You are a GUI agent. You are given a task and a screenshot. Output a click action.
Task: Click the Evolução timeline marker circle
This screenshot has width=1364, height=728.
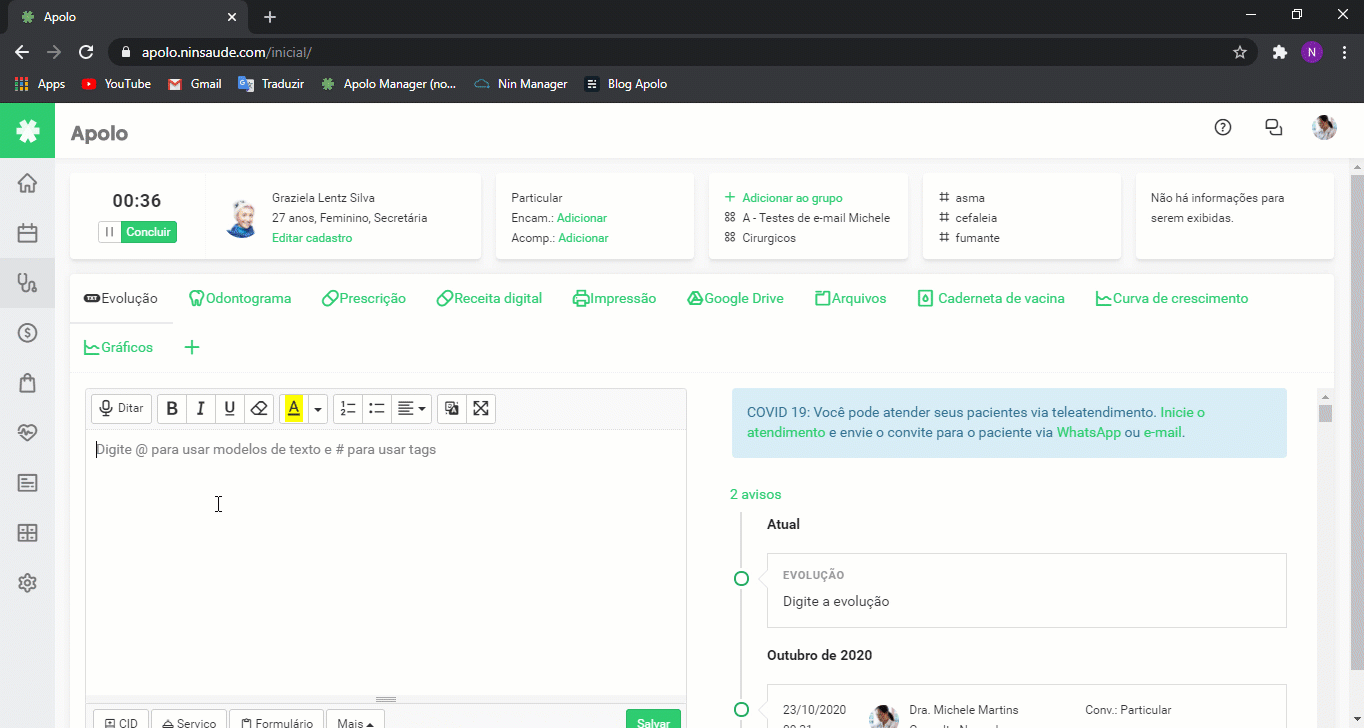(741, 578)
